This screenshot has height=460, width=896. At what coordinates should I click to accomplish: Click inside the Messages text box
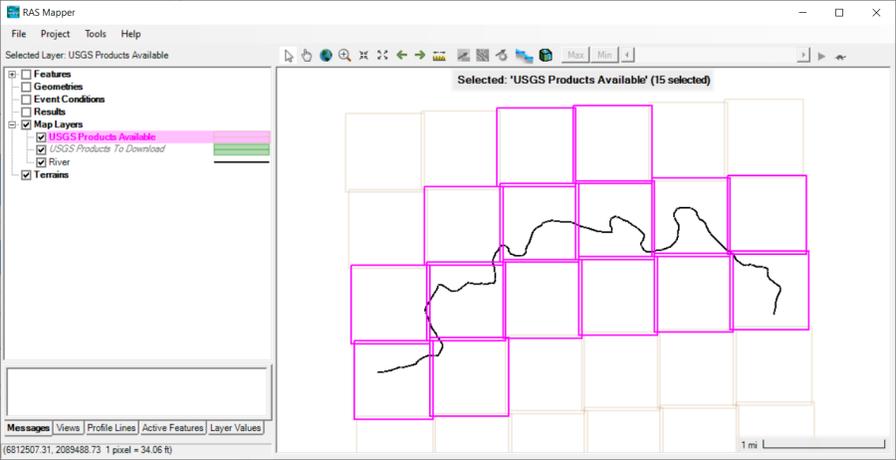[x=137, y=391]
